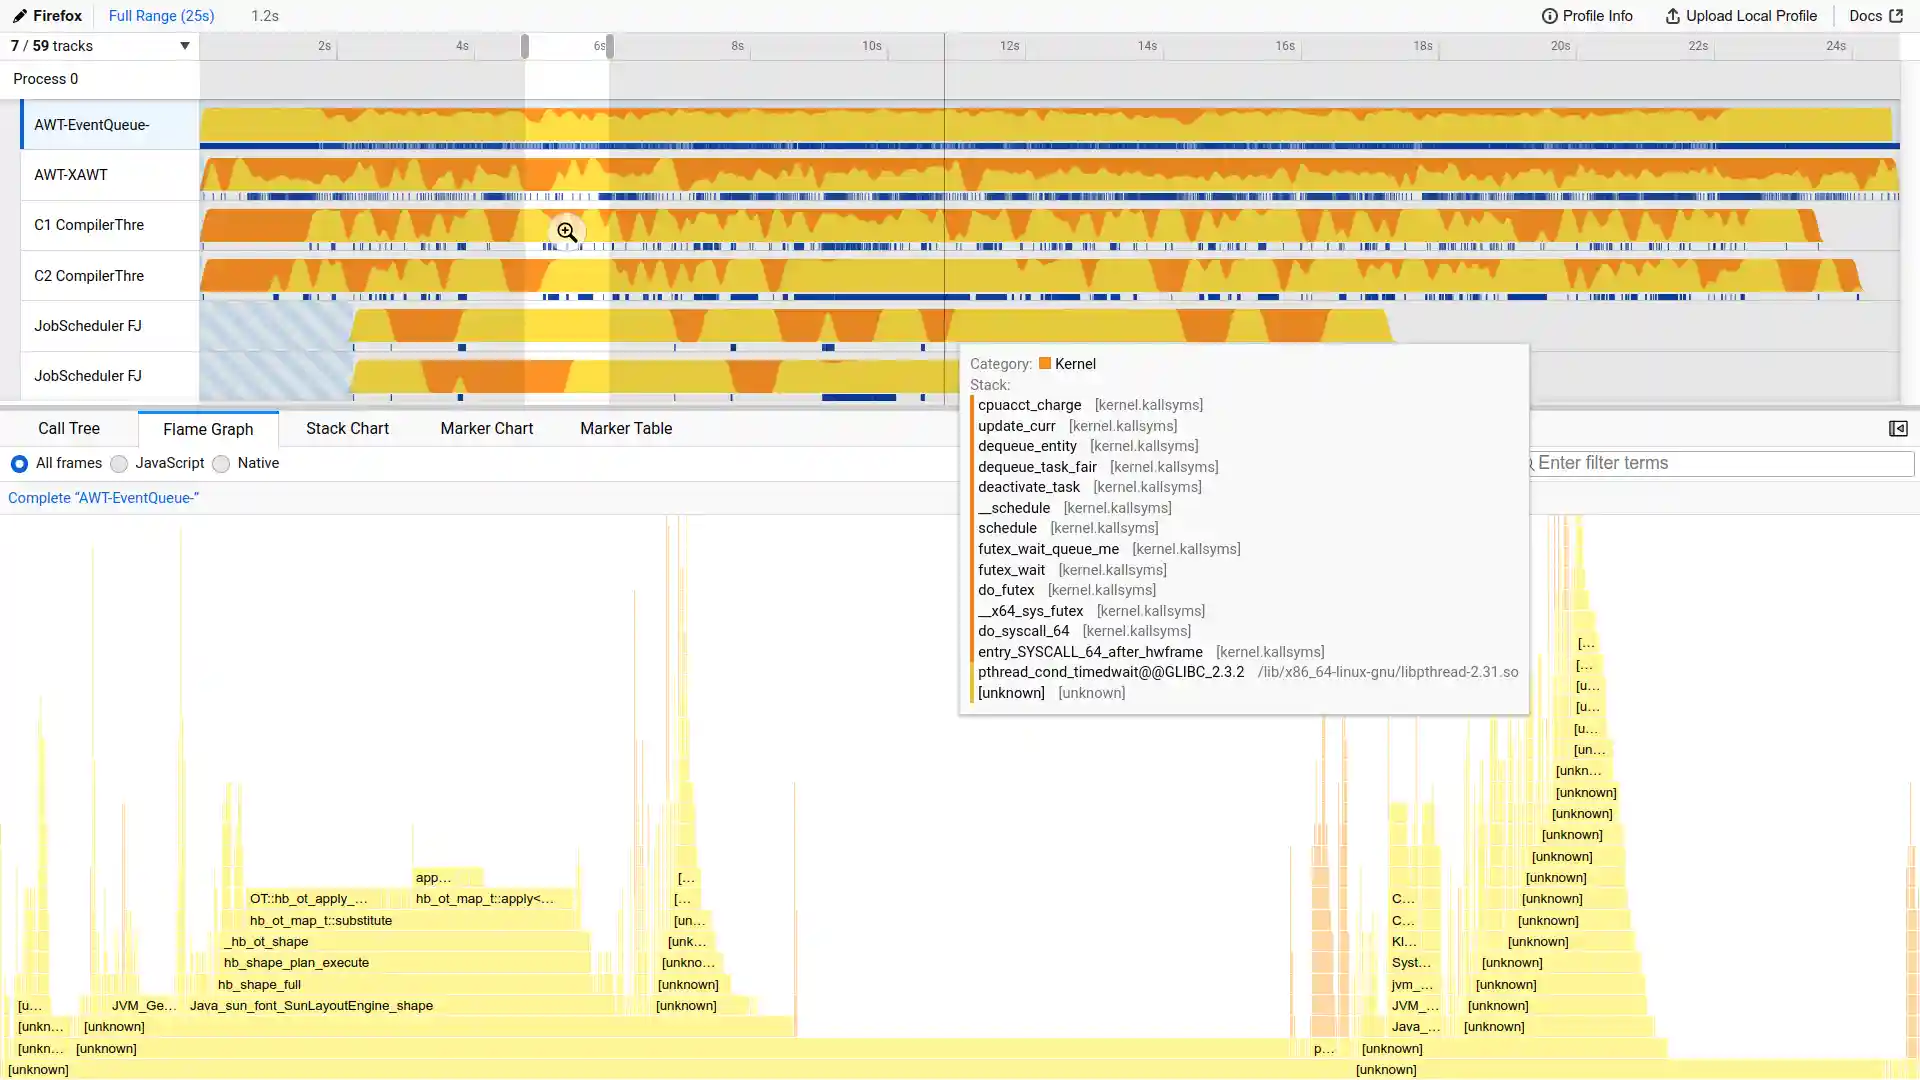Open Profile Info
1920x1080 pixels.
pos(1588,15)
